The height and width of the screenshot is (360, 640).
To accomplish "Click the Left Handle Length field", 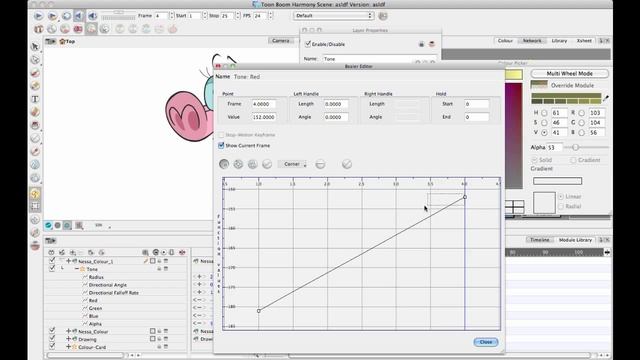I will 336,104.
